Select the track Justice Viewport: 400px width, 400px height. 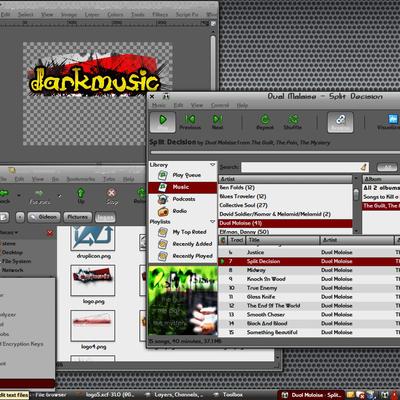[309, 252]
